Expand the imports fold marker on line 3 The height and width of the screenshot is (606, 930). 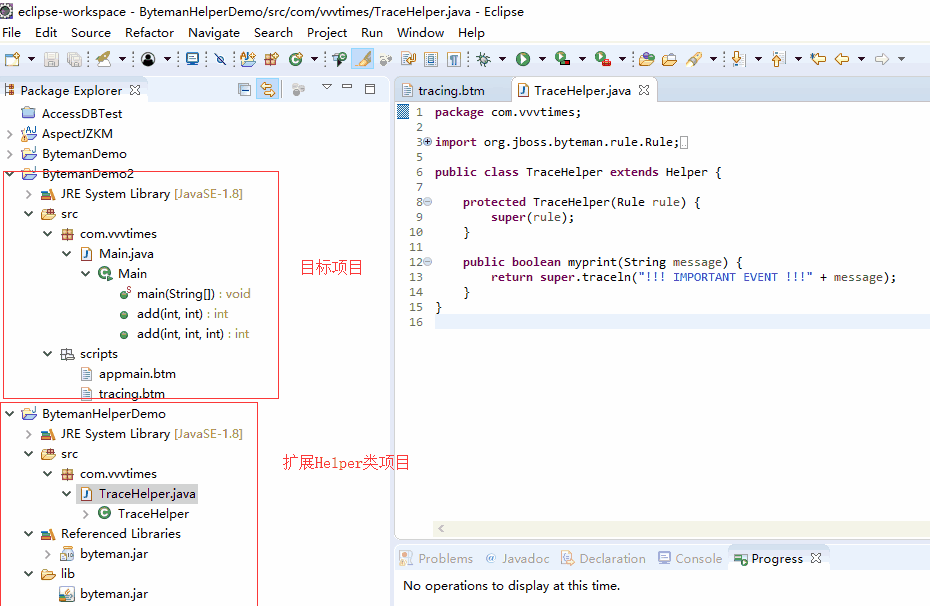pyautogui.click(x=428, y=142)
